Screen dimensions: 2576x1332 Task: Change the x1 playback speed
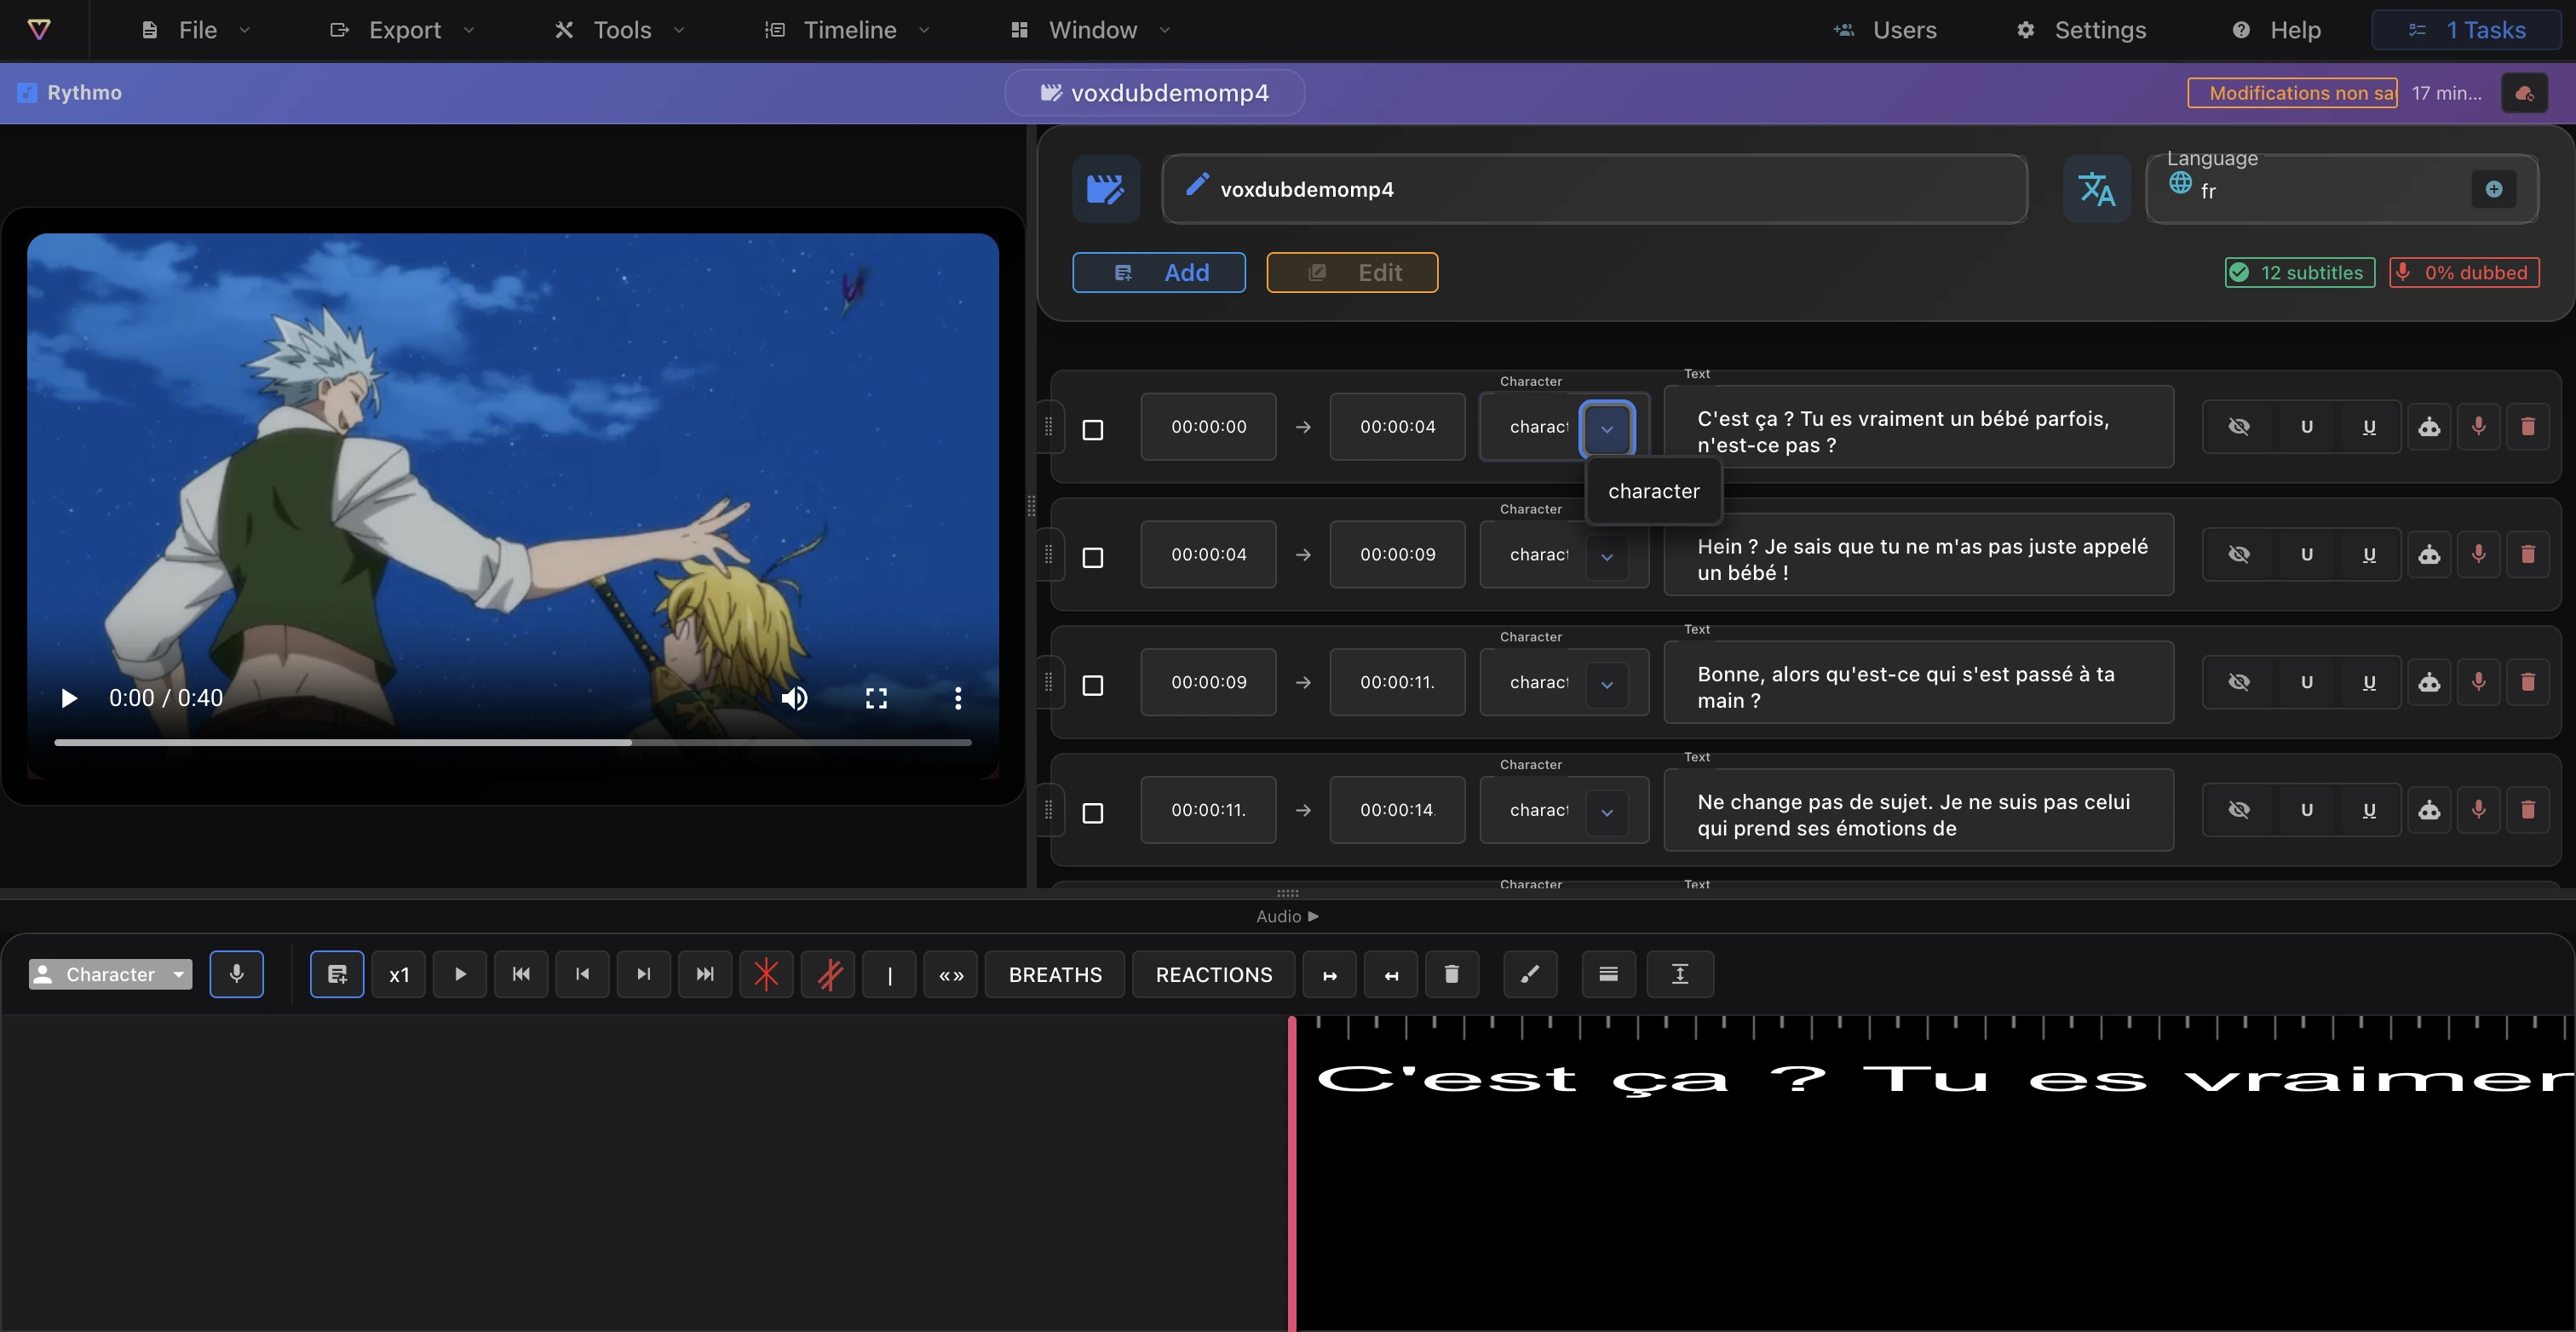399,974
